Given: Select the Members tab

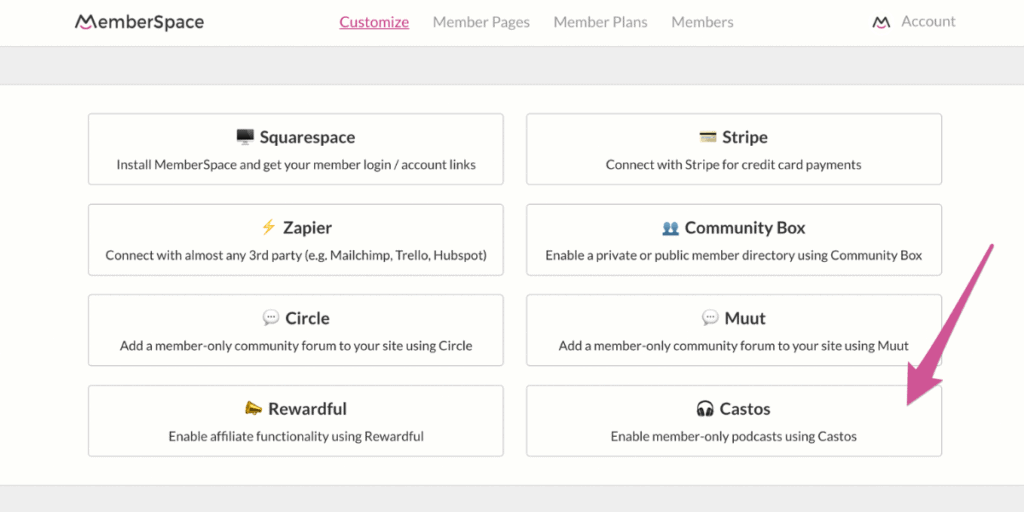Looking at the screenshot, I should 702,22.
